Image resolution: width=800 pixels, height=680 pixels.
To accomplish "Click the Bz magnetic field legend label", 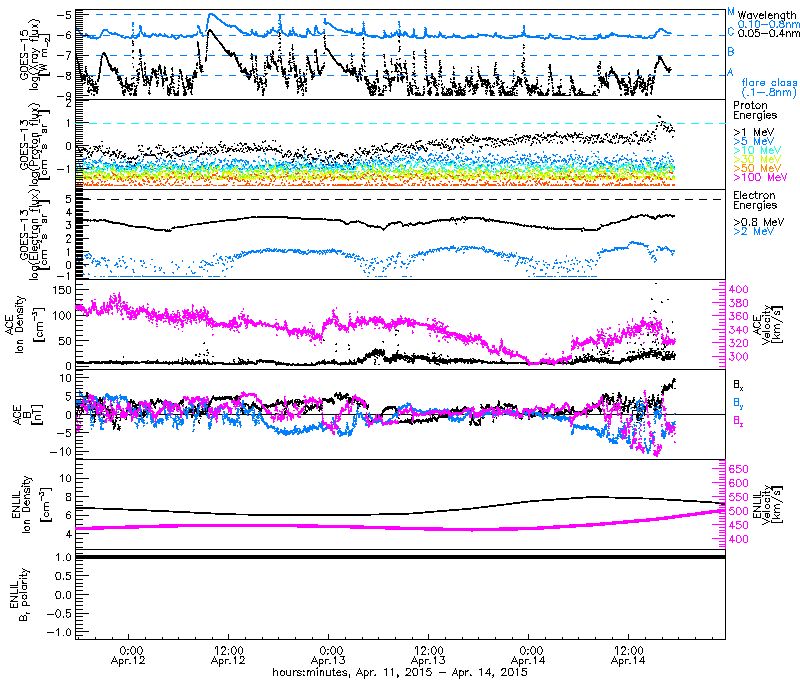I will pyautogui.click(x=738, y=421).
